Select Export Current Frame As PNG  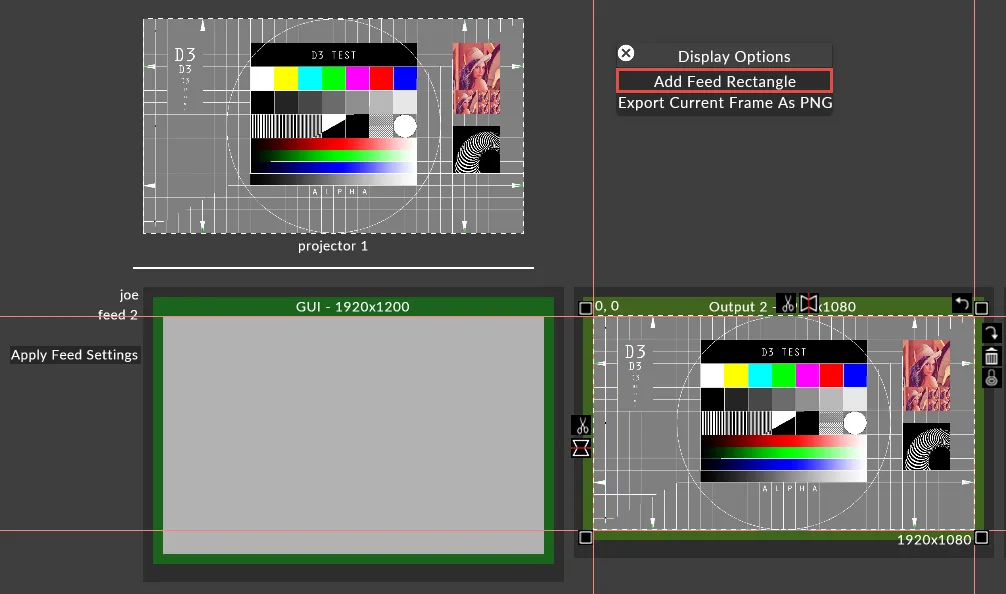tap(724, 103)
